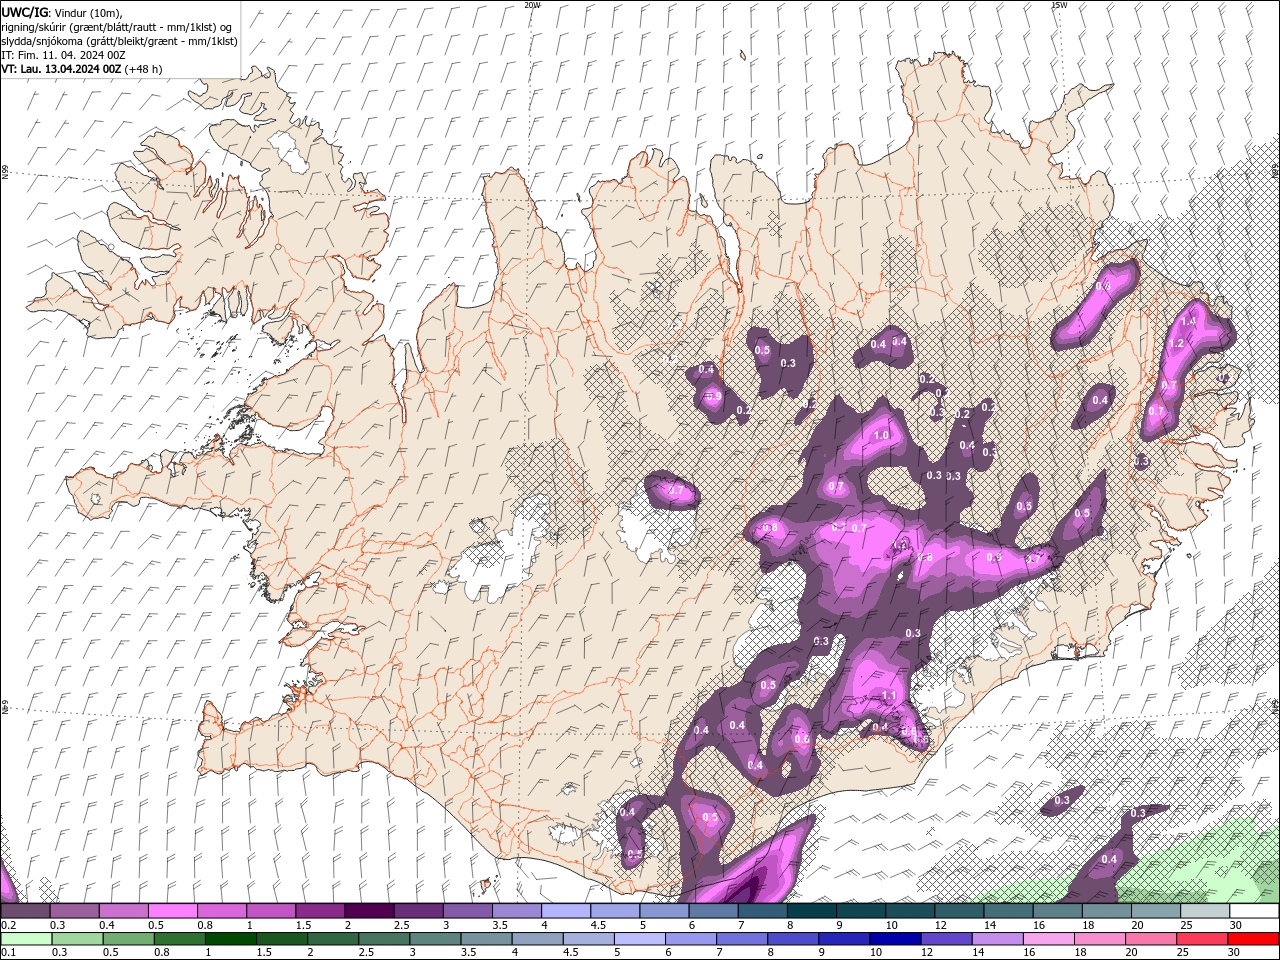Click the 12 purple-blue swatch in lower legend
Screen dimensions: 1280x960
pyautogui.click(x=945, y=939)
